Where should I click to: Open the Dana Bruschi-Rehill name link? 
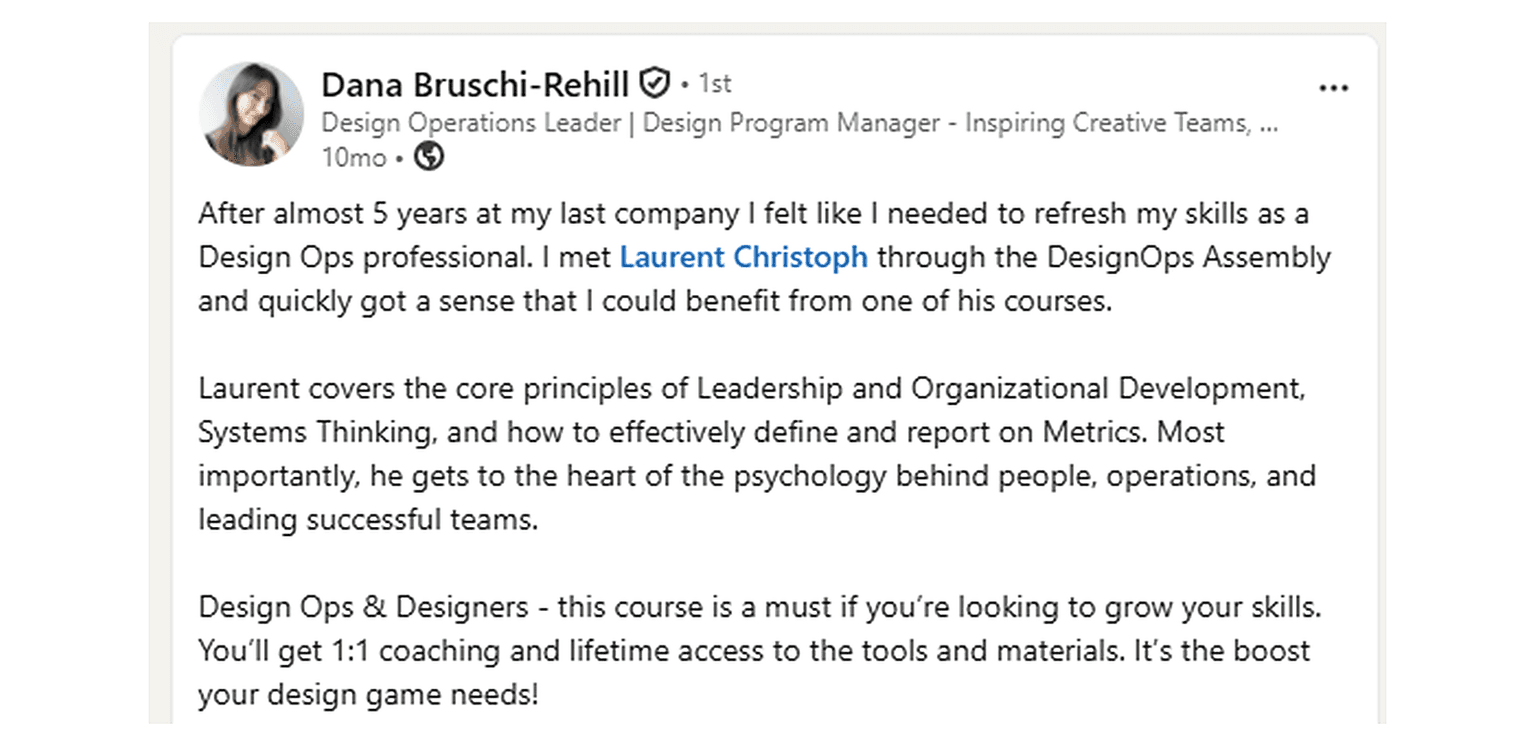click(475, 85)
